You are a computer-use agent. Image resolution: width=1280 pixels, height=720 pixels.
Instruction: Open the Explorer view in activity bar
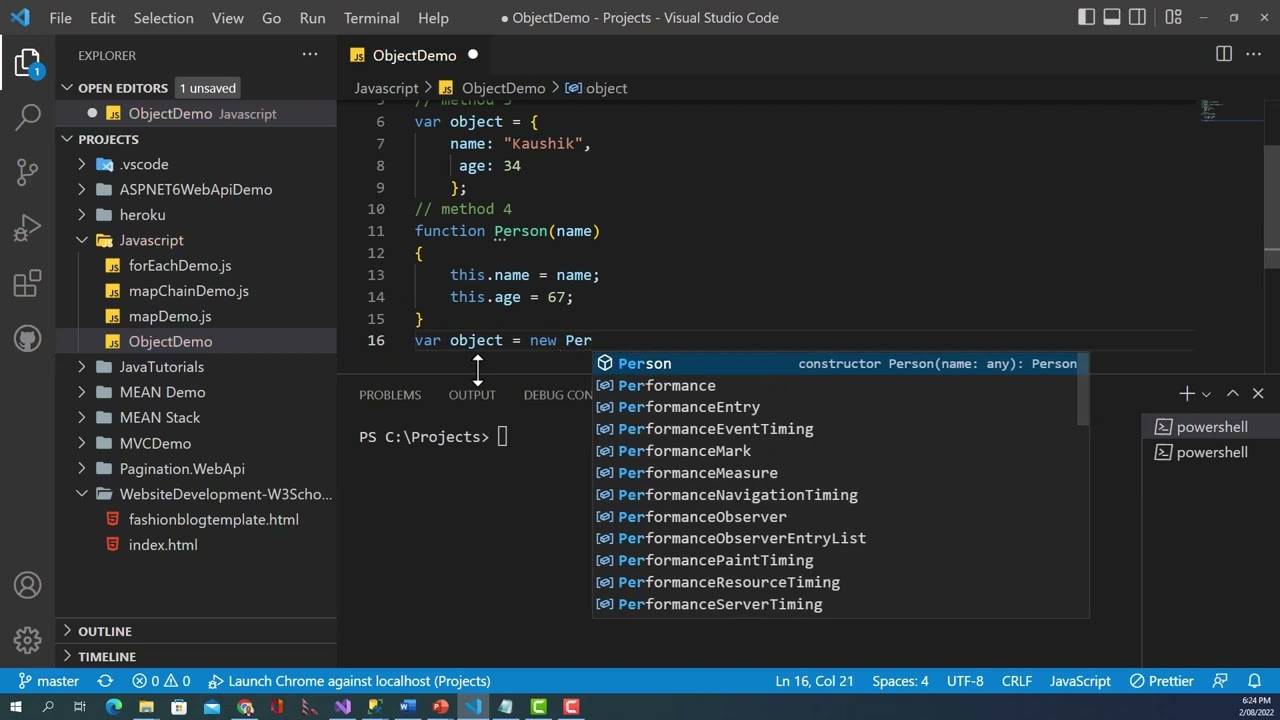[x=27, y=64]
